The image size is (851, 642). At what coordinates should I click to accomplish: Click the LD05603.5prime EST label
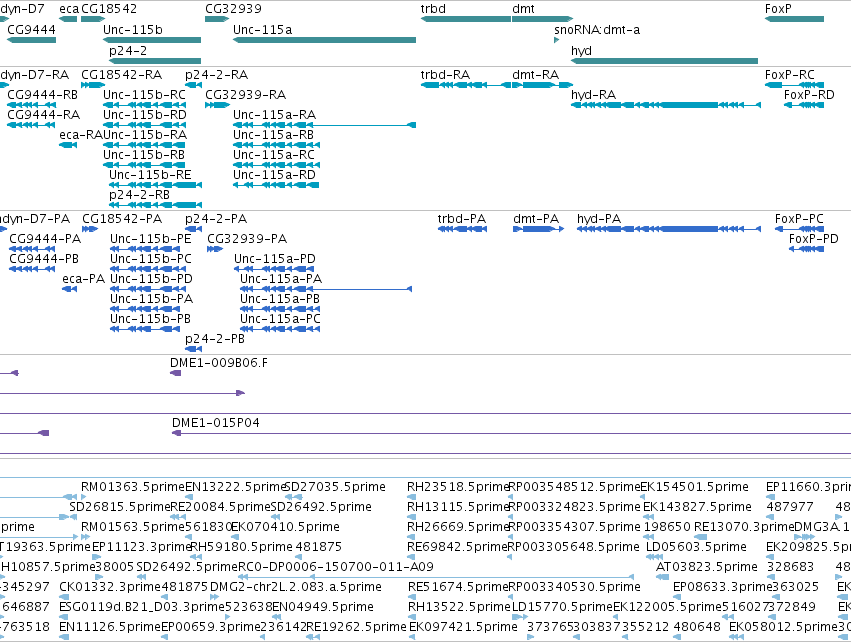coord(696,546)
